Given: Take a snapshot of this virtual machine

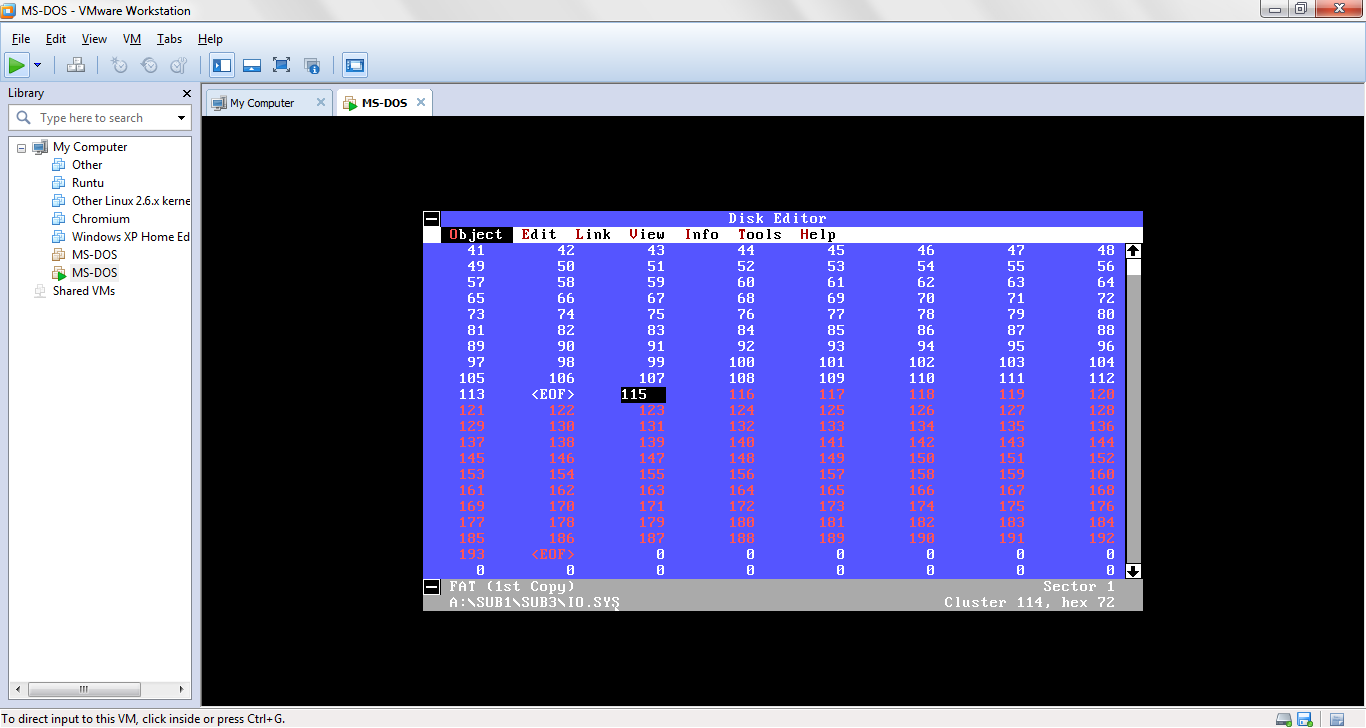Looking at the screenshot, I should pyautogui.click(x=119, y=66).
